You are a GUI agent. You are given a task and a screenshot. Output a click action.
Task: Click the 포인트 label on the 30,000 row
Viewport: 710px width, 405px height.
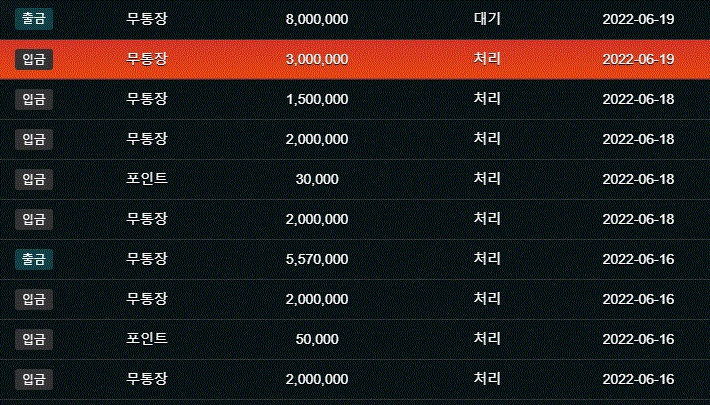point(147,179)
